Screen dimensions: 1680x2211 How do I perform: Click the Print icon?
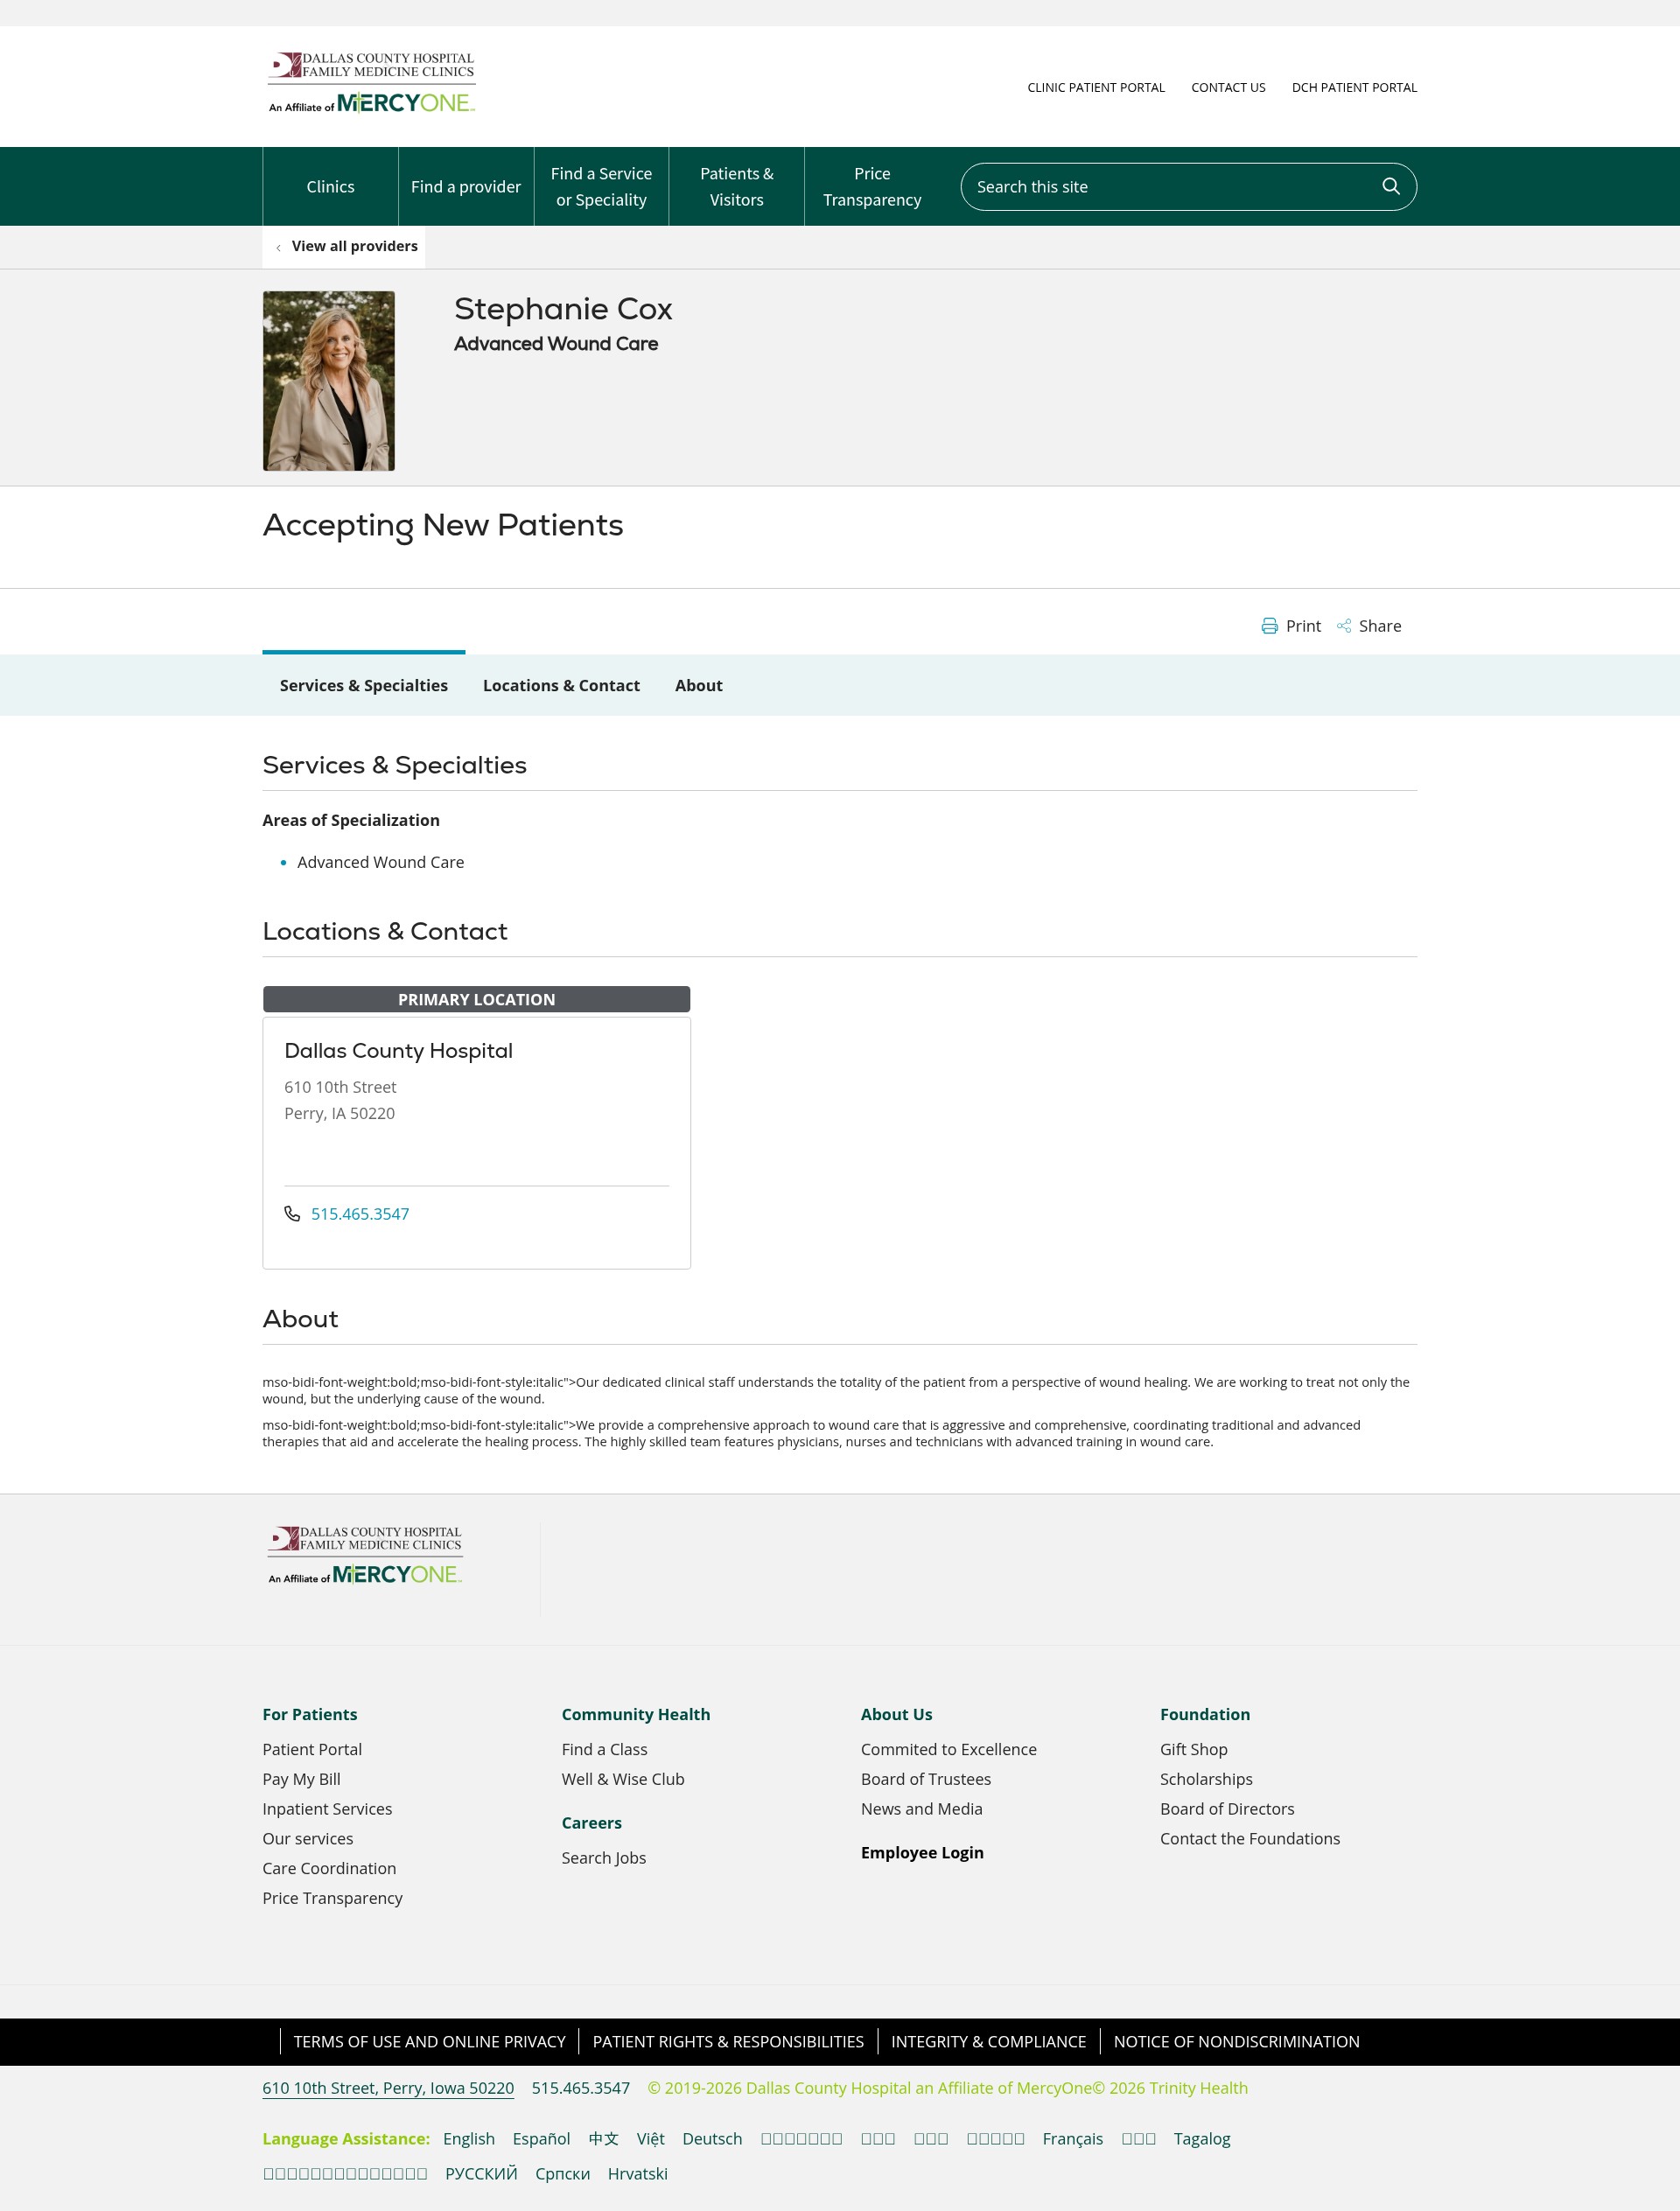[x=1269, y=626]
